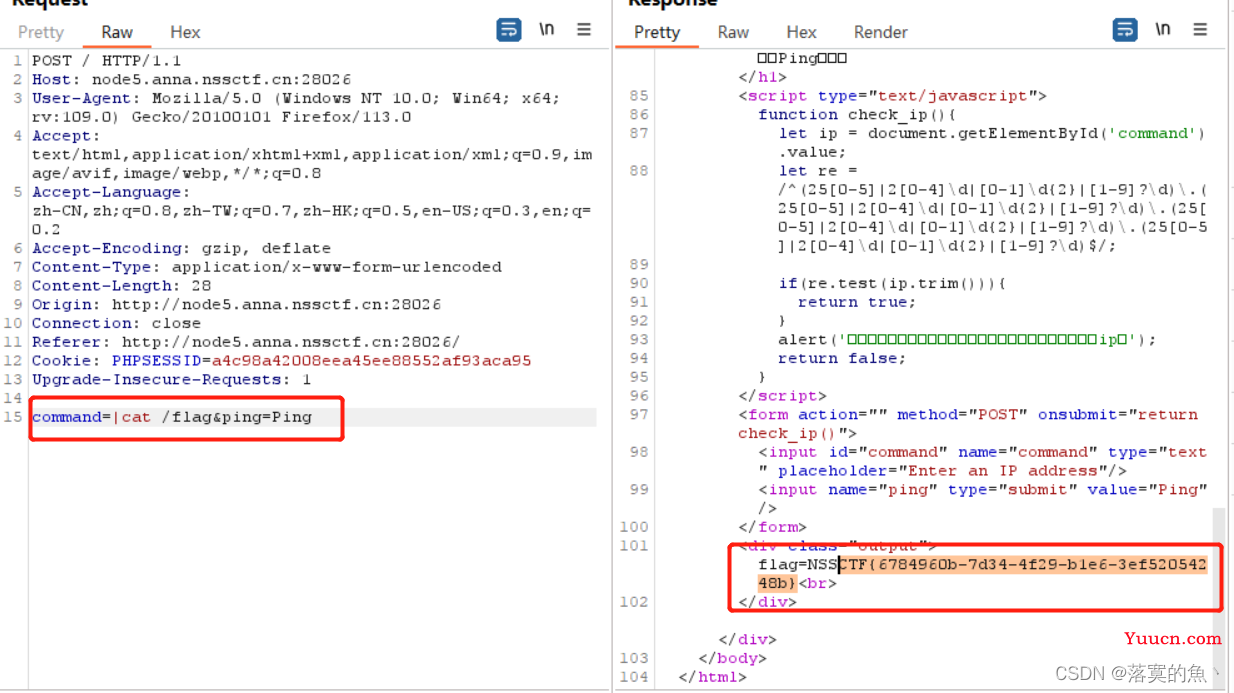The height and width of the screenshot is (693, 1234).
Task: Click the '</html>' closing tag line
Action: coord(712,677)
